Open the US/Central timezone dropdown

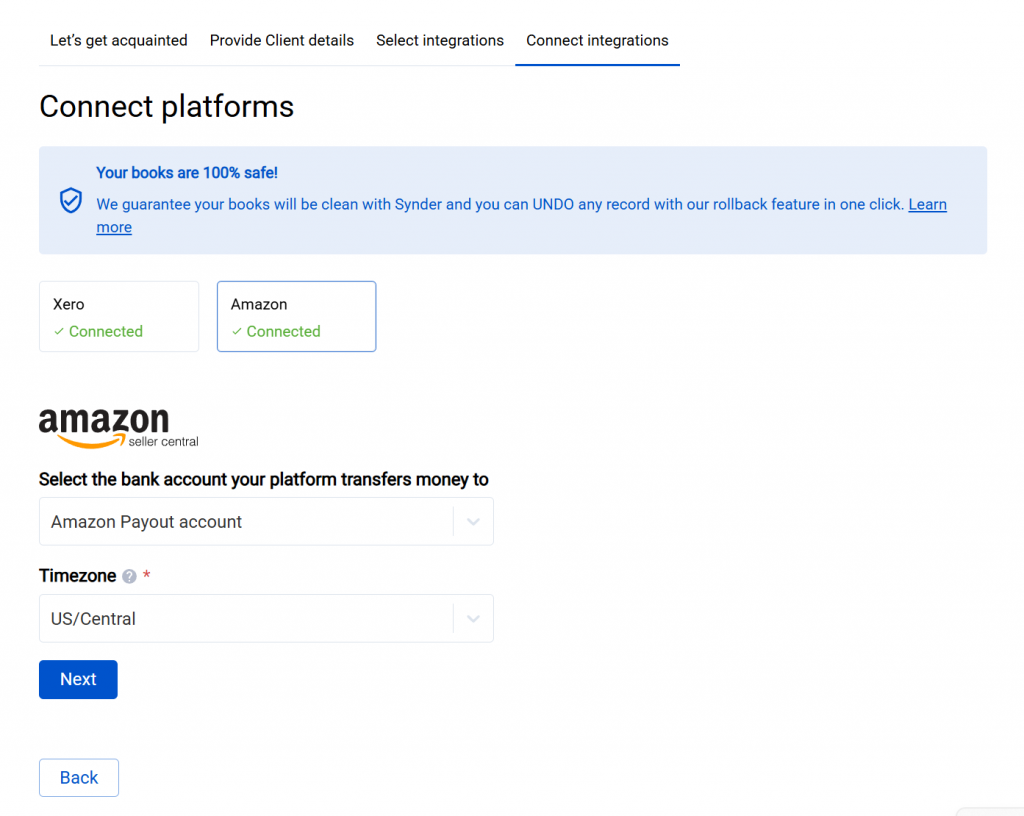(266, 618)
